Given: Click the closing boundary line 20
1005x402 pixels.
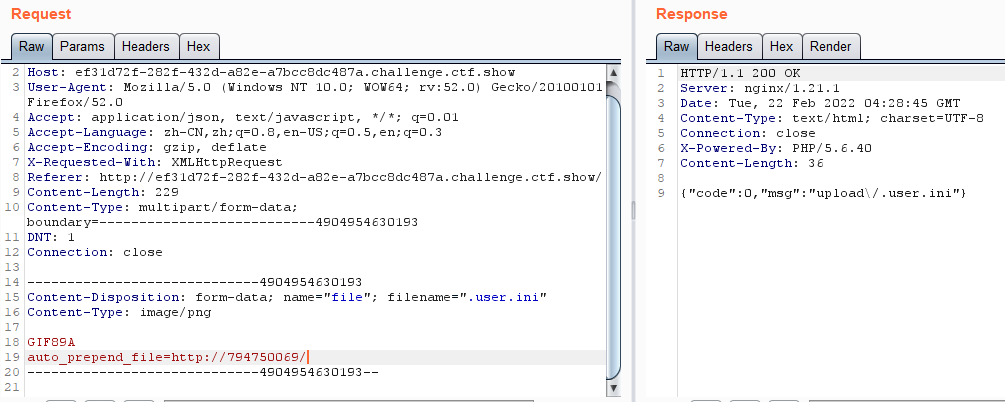Looking at the screenshot, I should click(x=203, y=372).
